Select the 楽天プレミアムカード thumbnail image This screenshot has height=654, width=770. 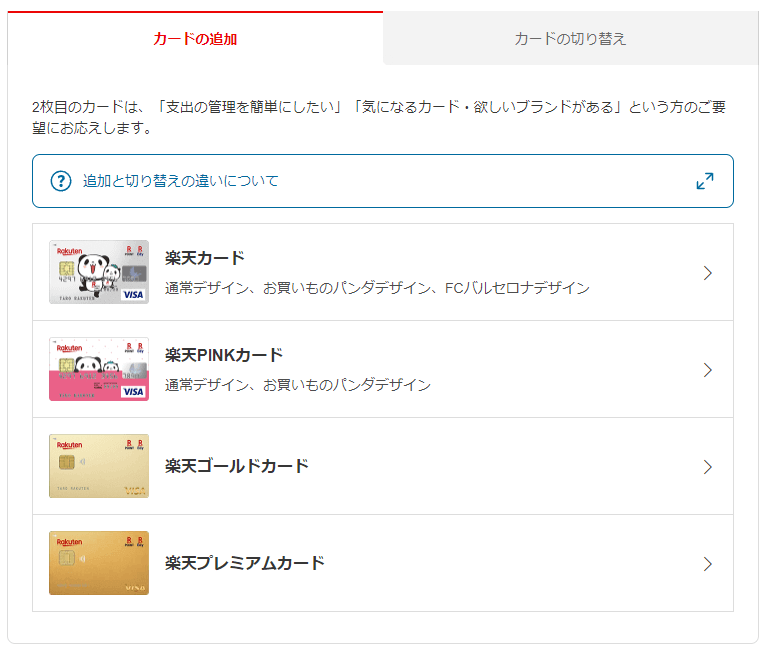(x=99, y=563)
